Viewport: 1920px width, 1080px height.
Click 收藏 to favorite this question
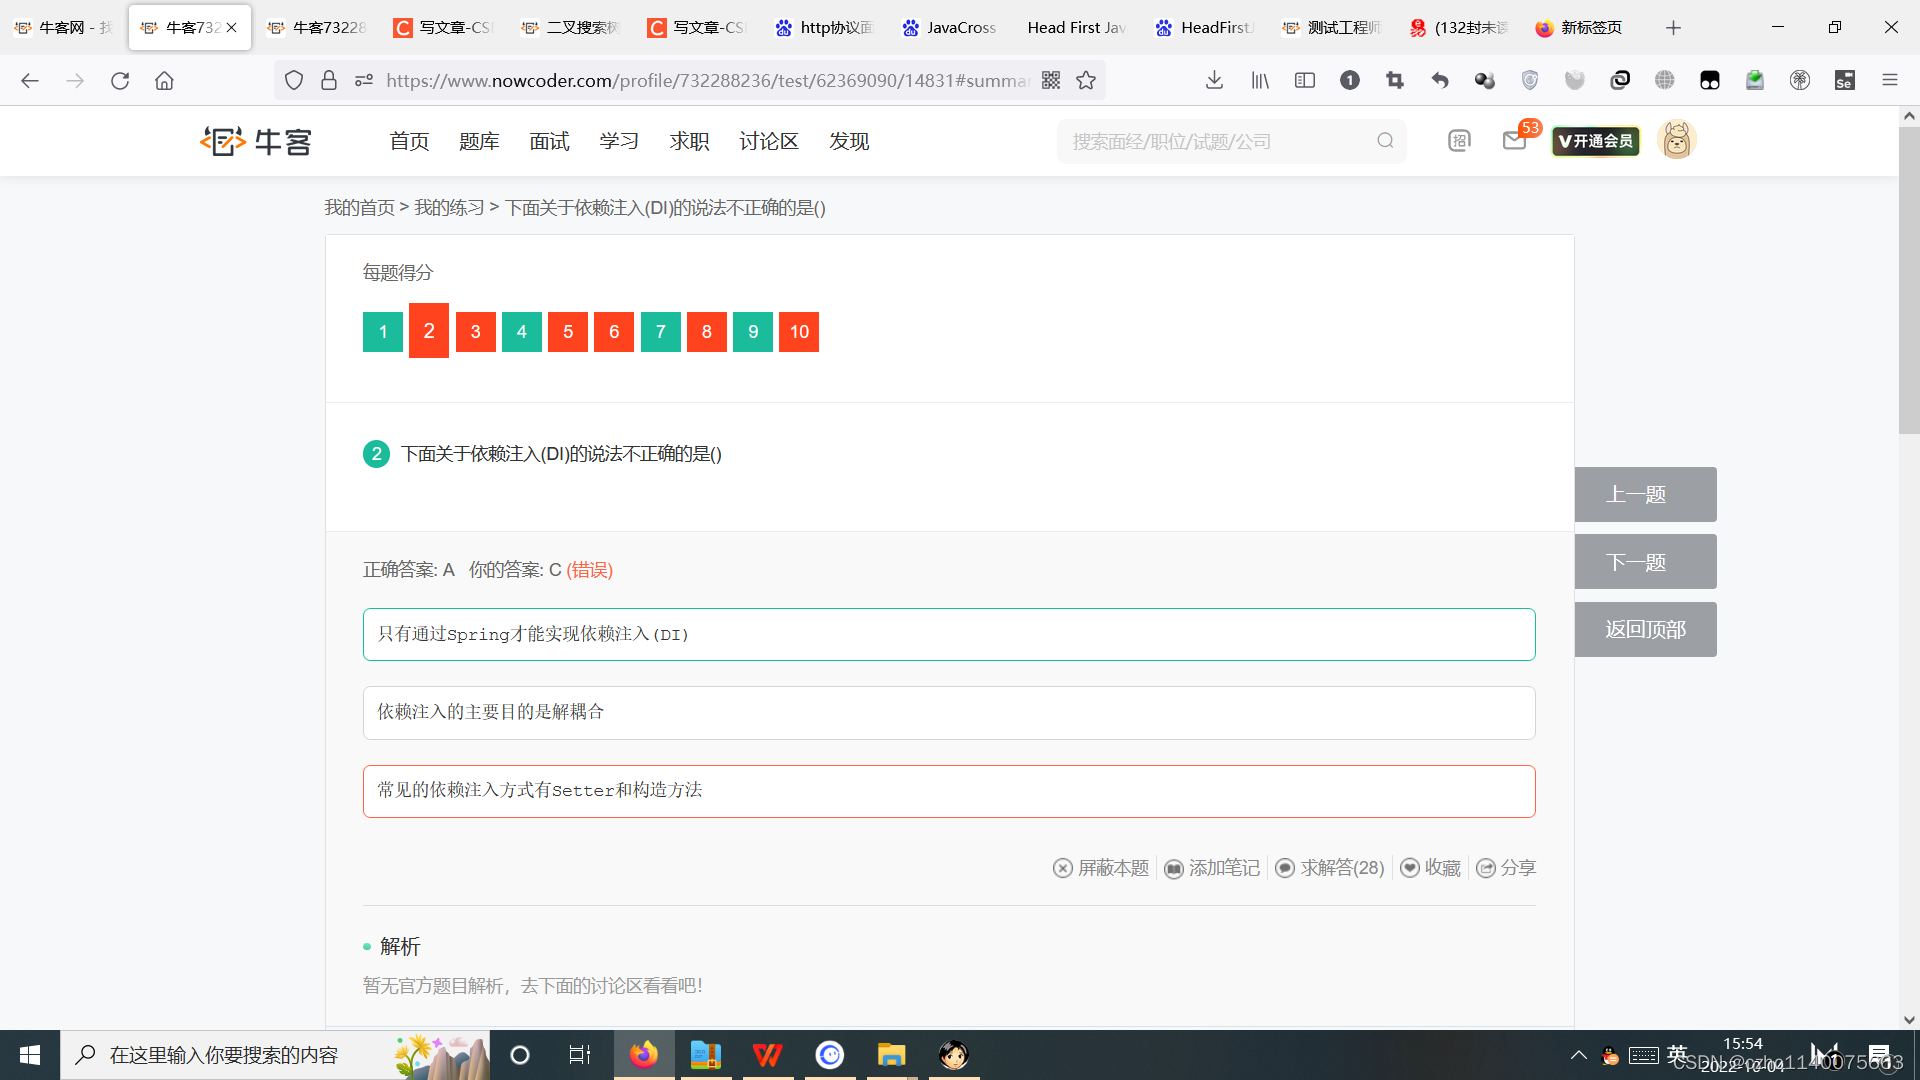1431,868
